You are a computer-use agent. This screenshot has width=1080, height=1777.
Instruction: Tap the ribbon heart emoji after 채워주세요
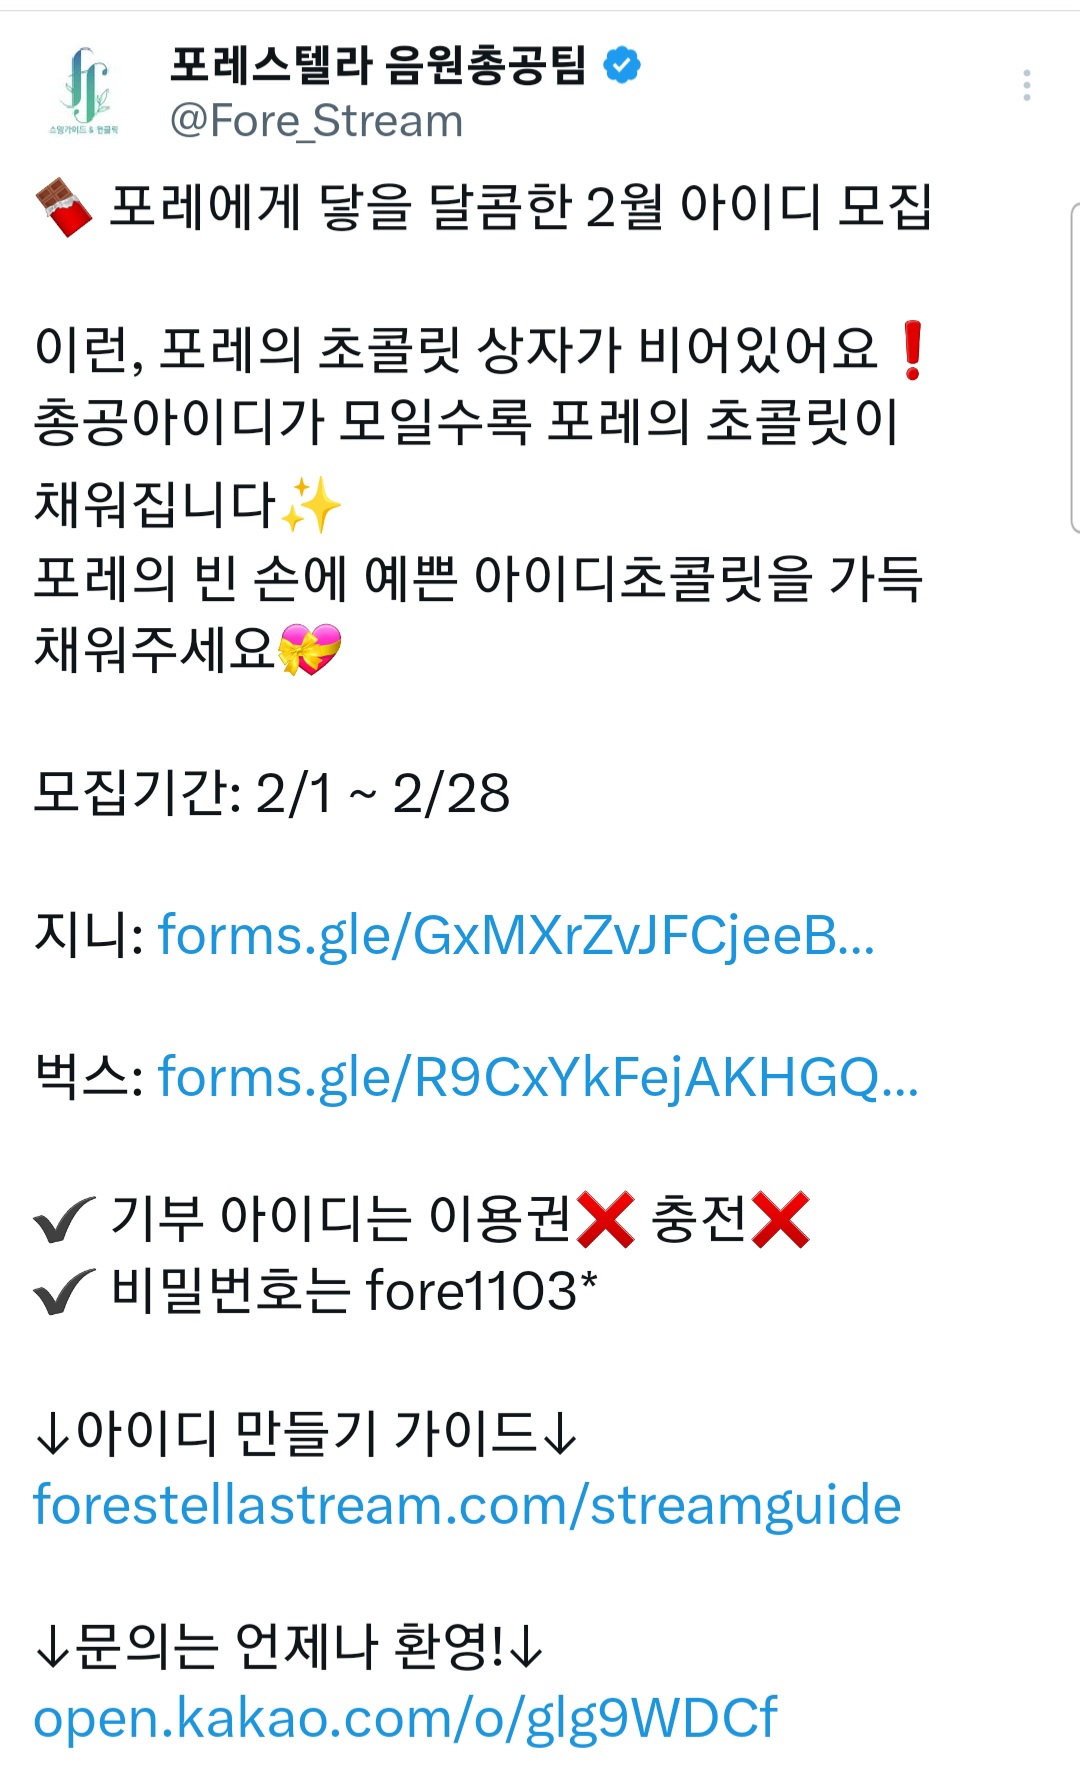310,649
